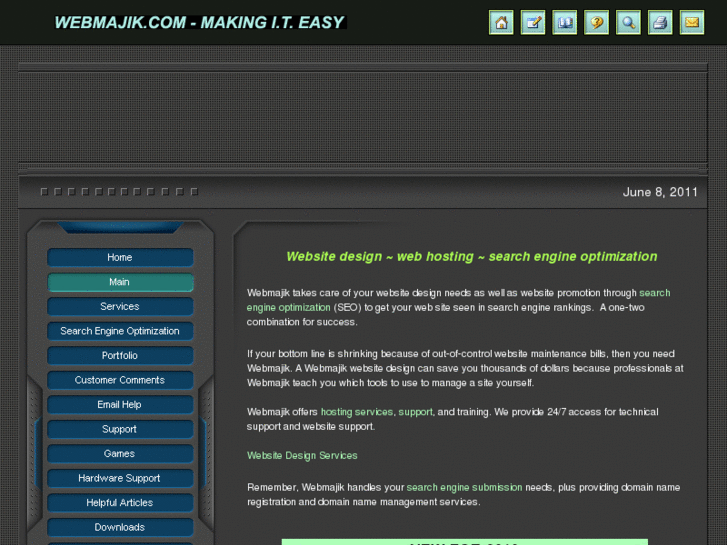Click the WEBMAJIK.COM site title

200,22
